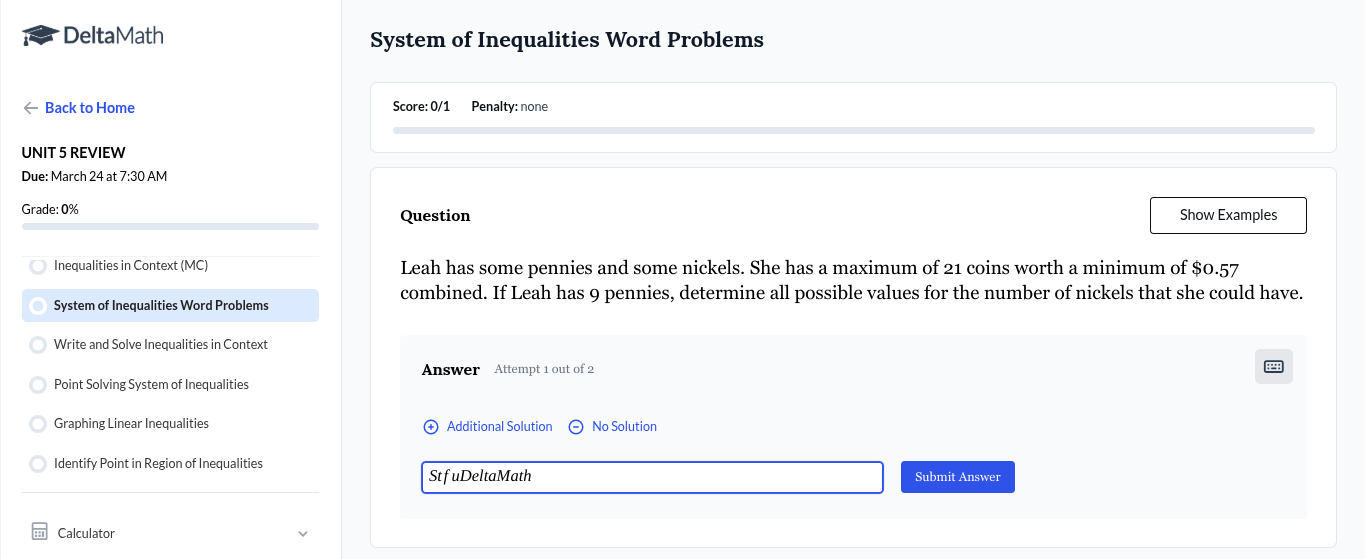Click the DeltaMath graduation cap logo
This screenshot has width=1365, height=559.
click(40, 36)
